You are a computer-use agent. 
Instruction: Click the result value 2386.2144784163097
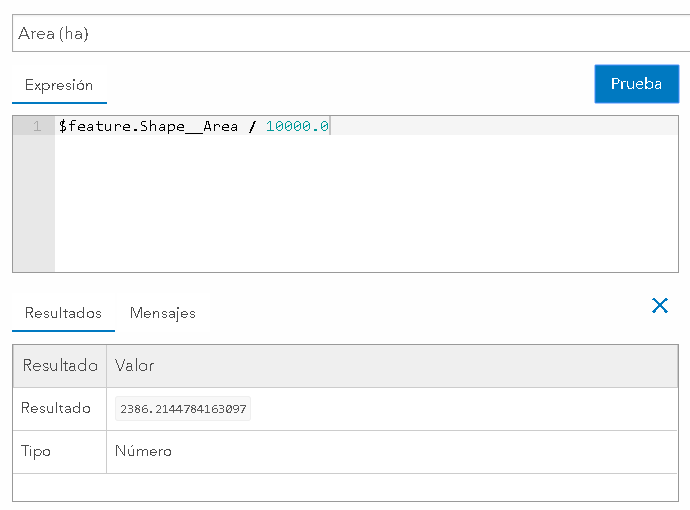183,409
